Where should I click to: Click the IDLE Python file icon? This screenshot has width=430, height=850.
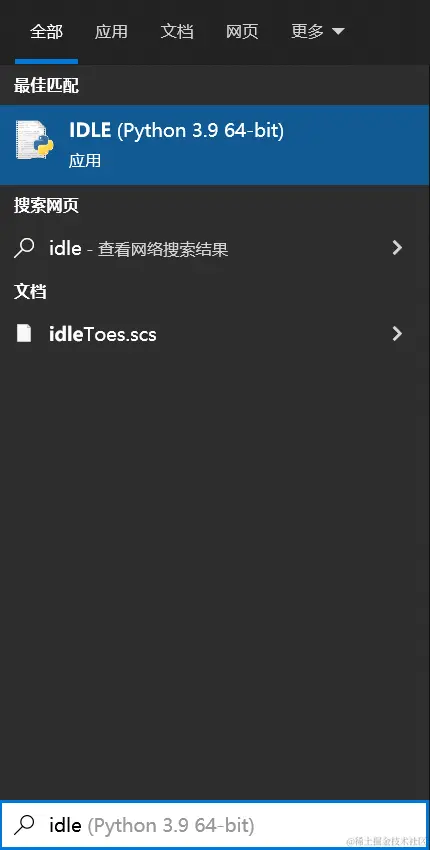coord(34,139)
